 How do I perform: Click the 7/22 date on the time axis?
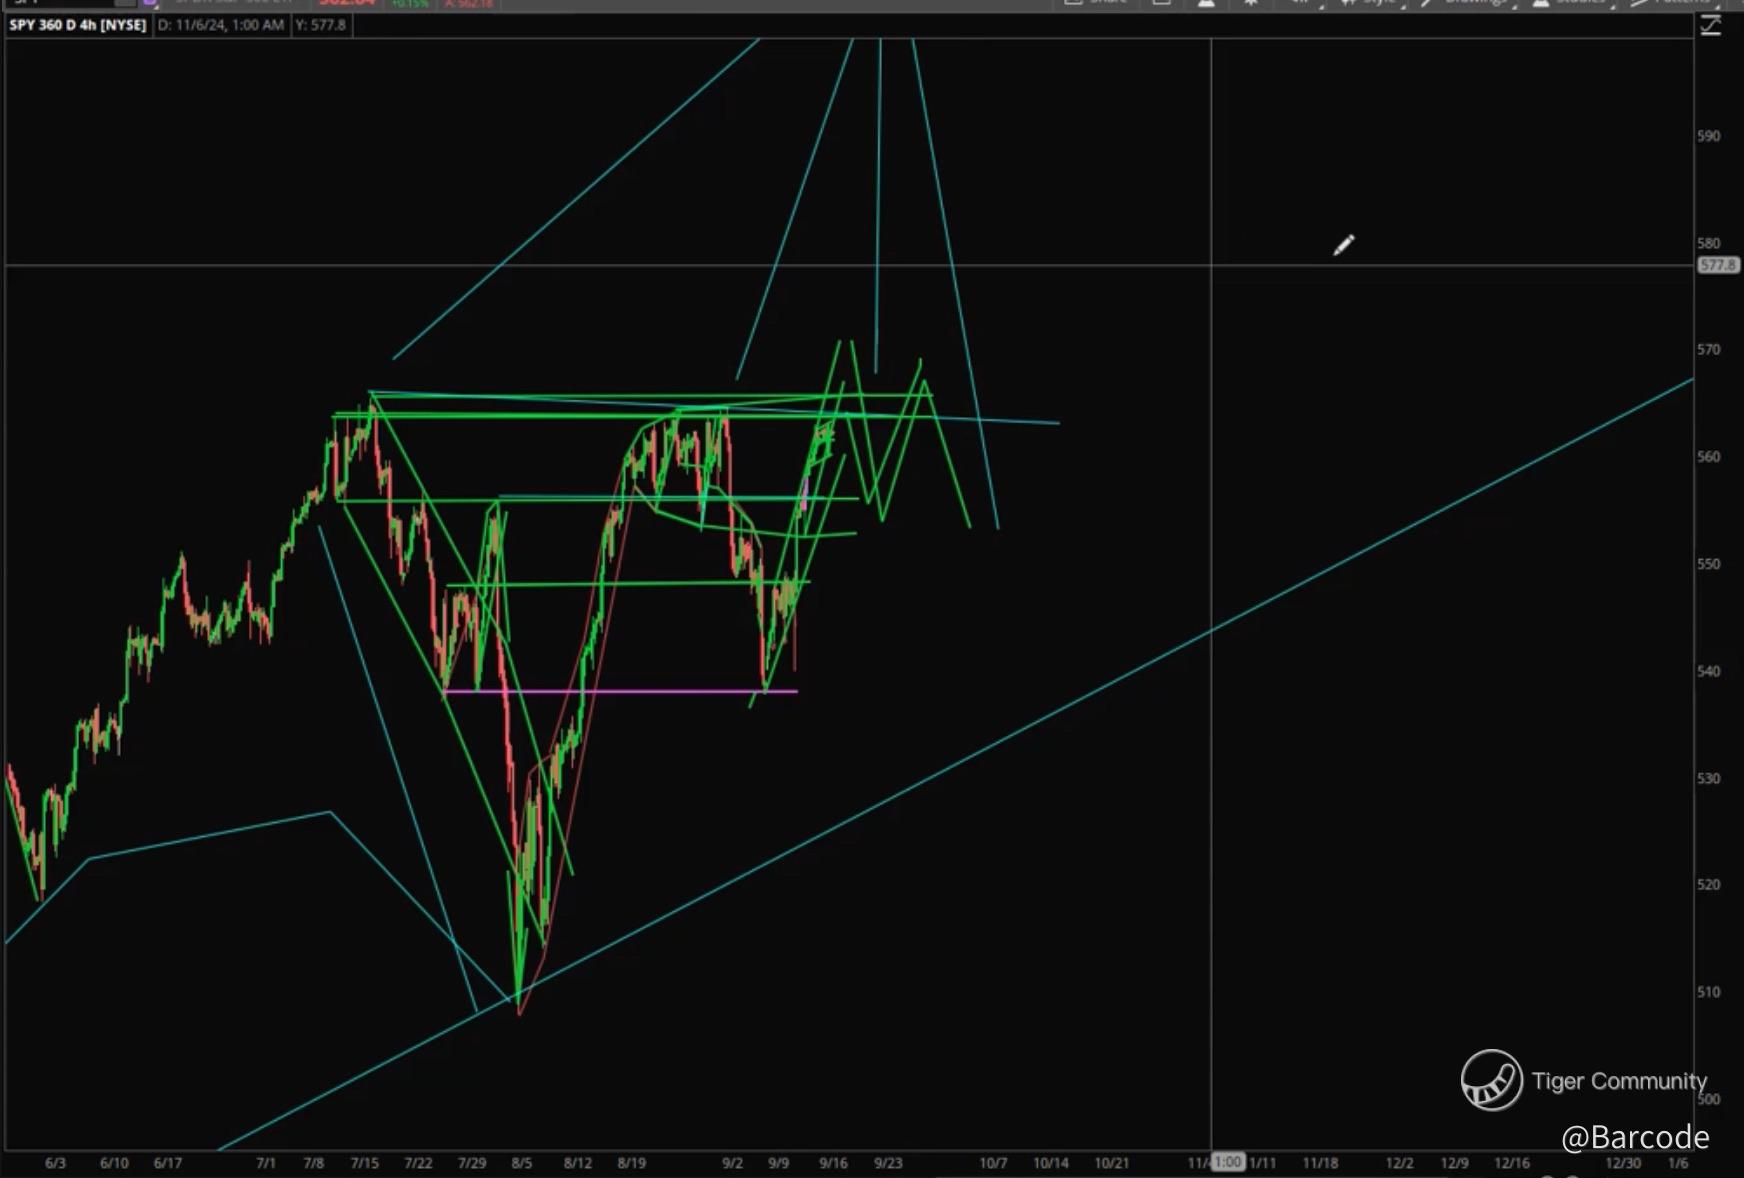pyautogui.click(x=419, y=1163)
